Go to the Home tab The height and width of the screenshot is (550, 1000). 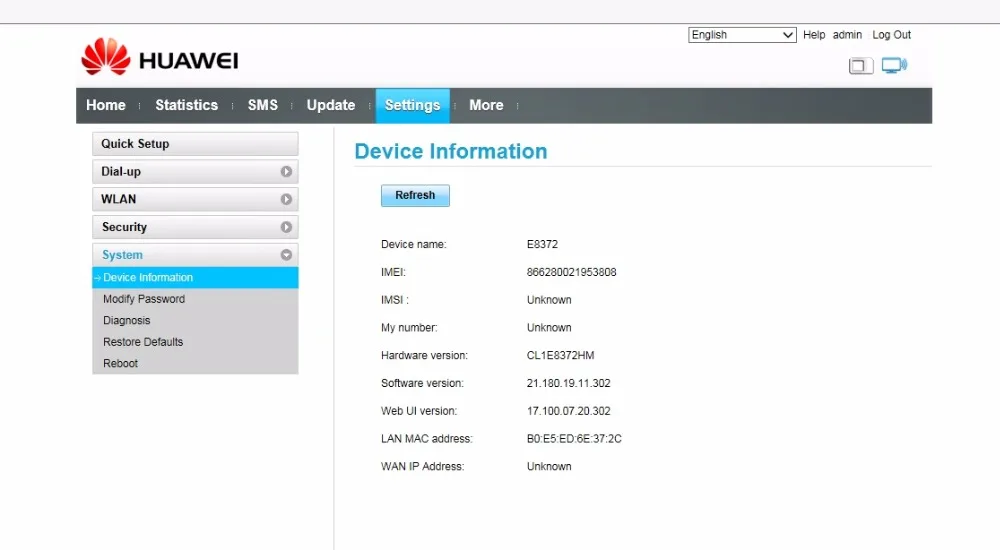[106, 105]
